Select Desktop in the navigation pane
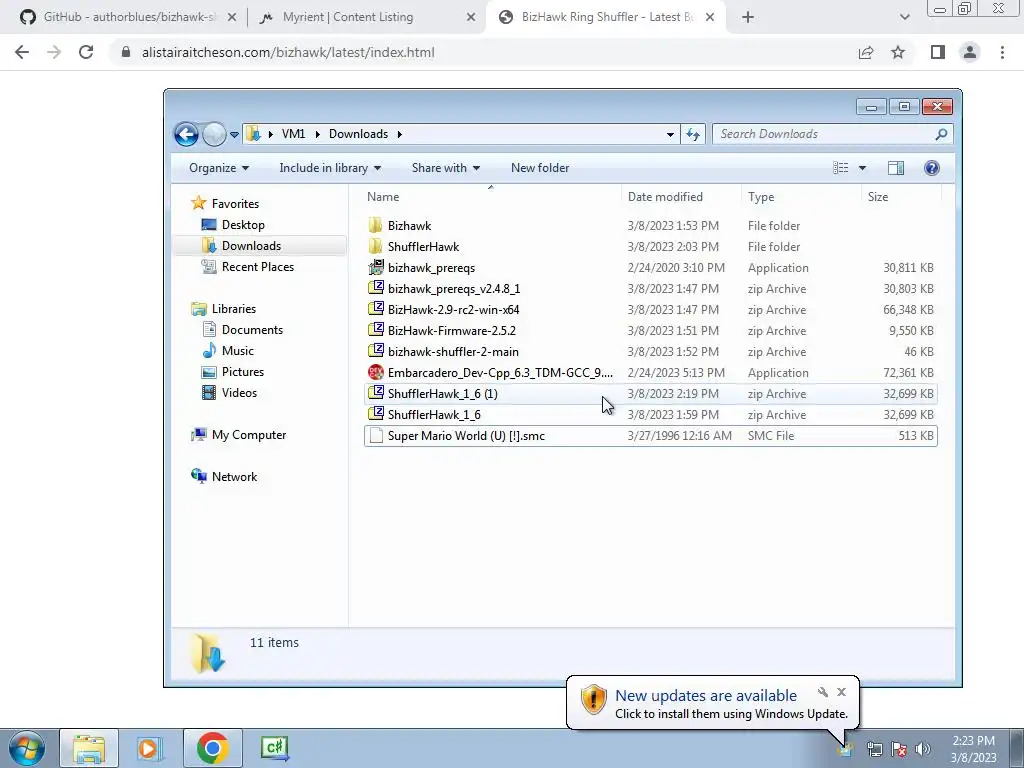The image size is (1024, 768). 233,225
